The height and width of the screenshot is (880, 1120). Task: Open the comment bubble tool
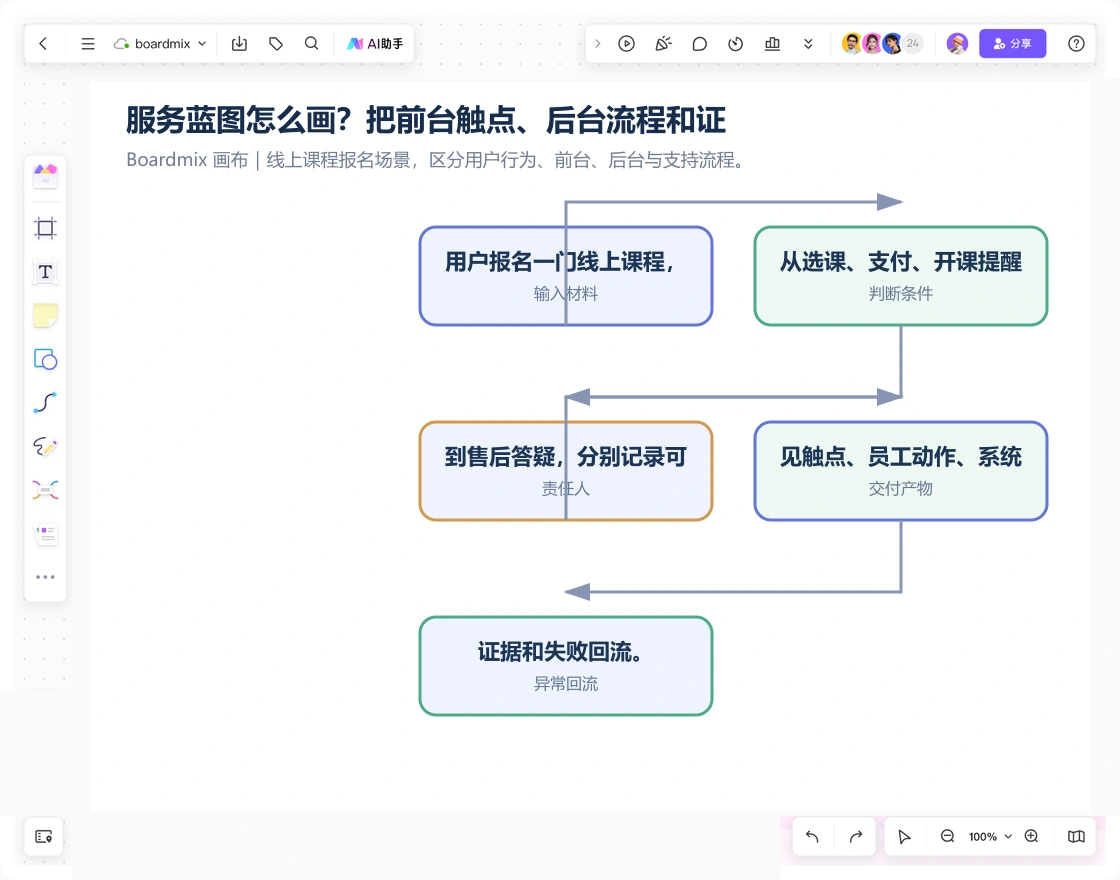pyautogui.click(x=700, y=44)
